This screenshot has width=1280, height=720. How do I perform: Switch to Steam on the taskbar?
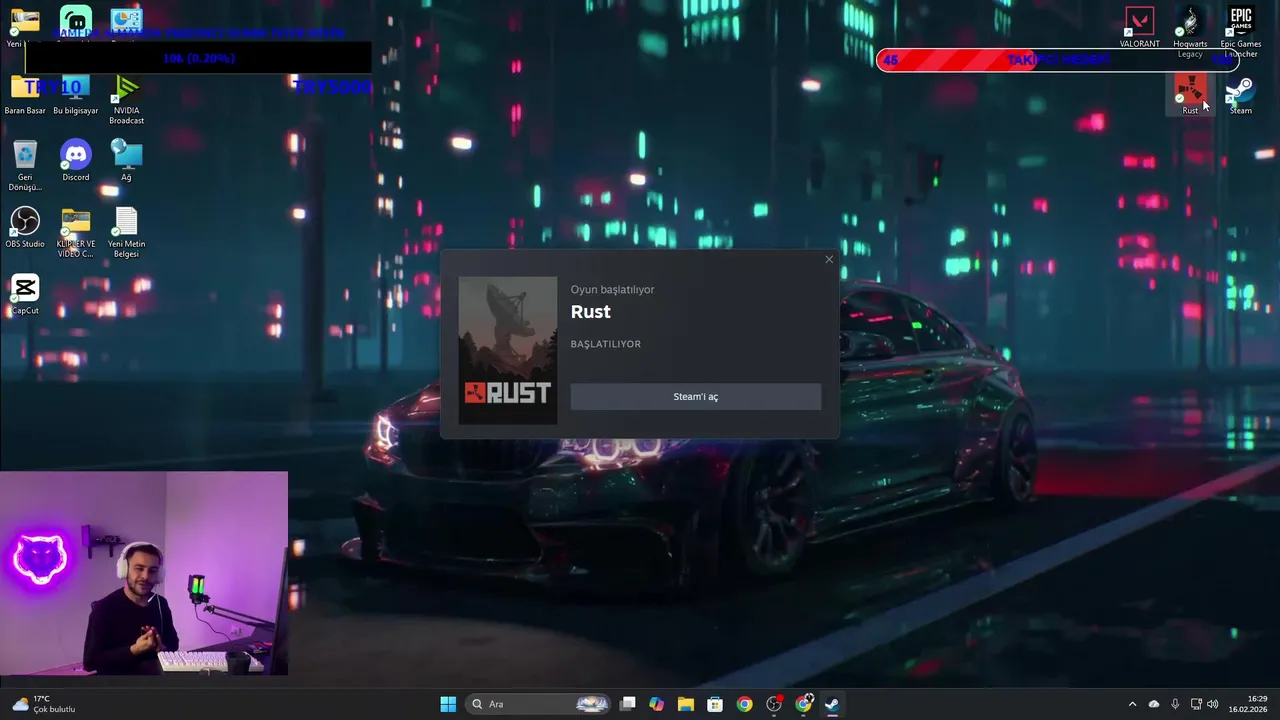coord(832,704)
